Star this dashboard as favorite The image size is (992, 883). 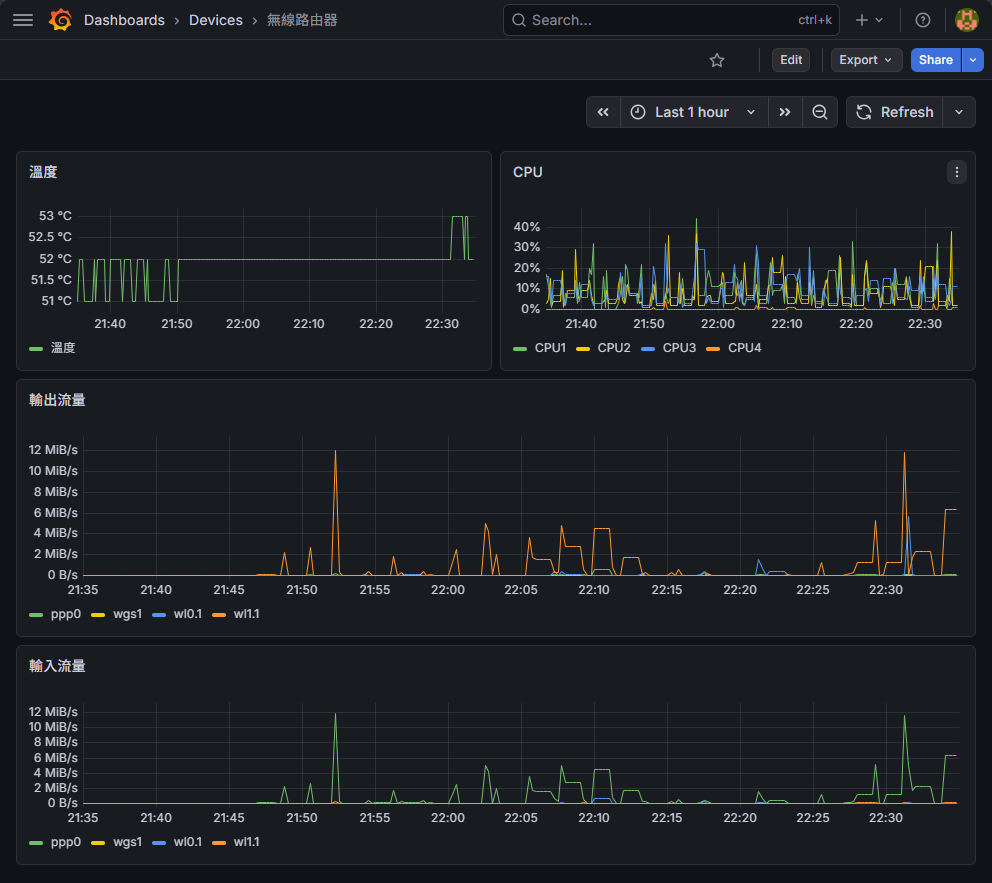(x=716, y=60)
